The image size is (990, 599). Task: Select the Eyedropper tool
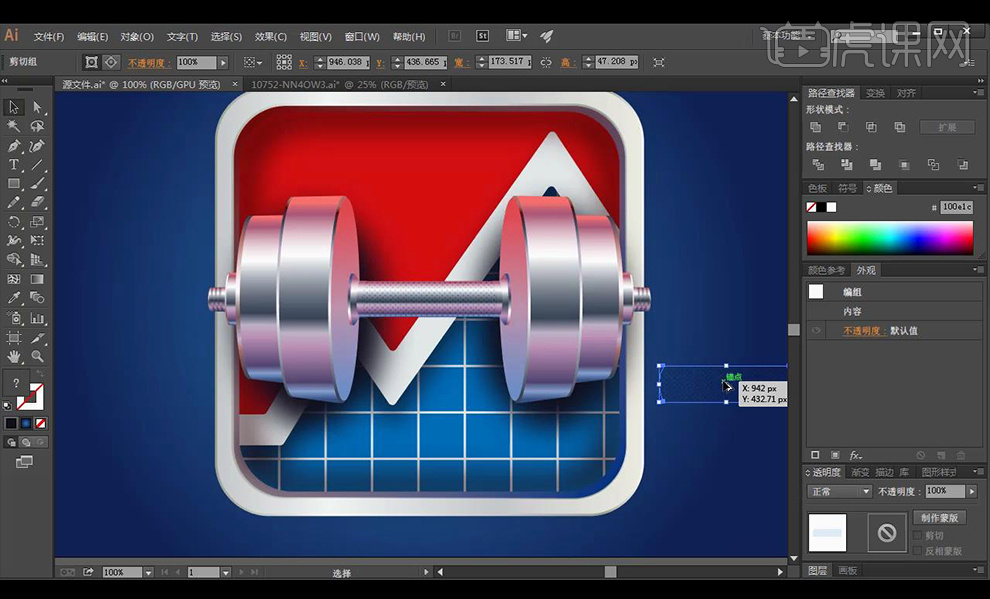13,298
